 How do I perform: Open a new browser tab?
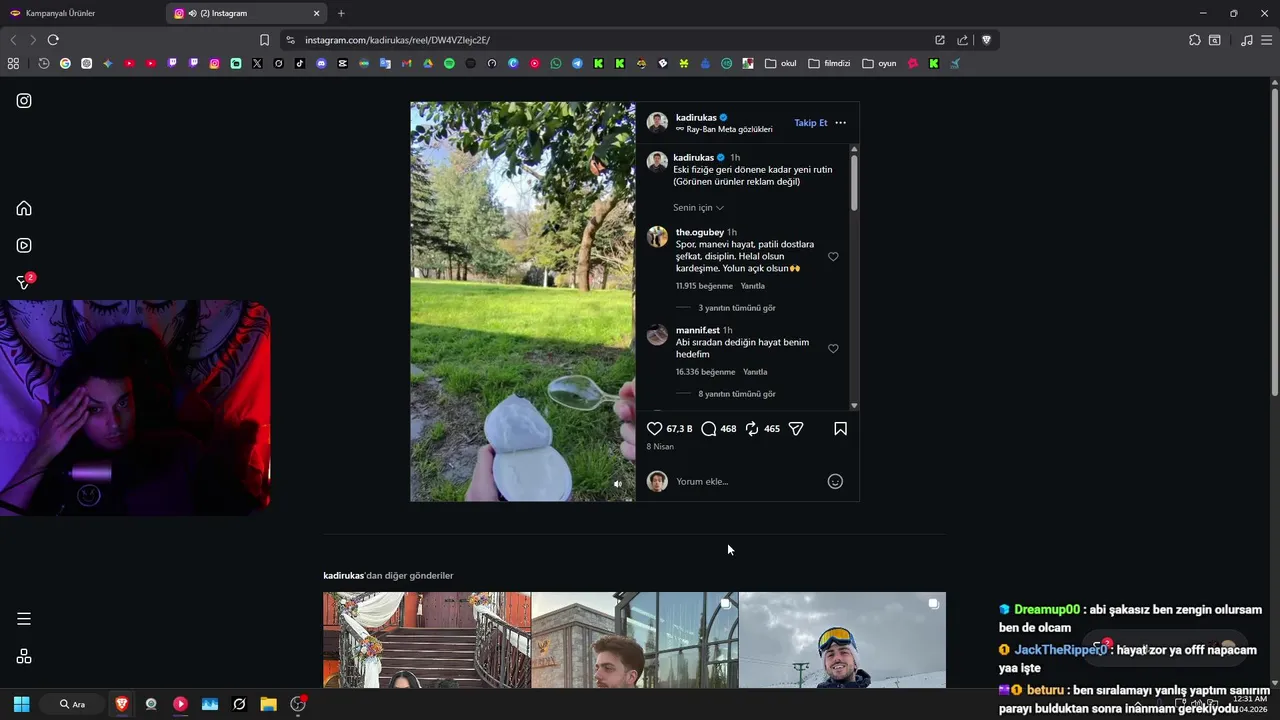point(341,13)
